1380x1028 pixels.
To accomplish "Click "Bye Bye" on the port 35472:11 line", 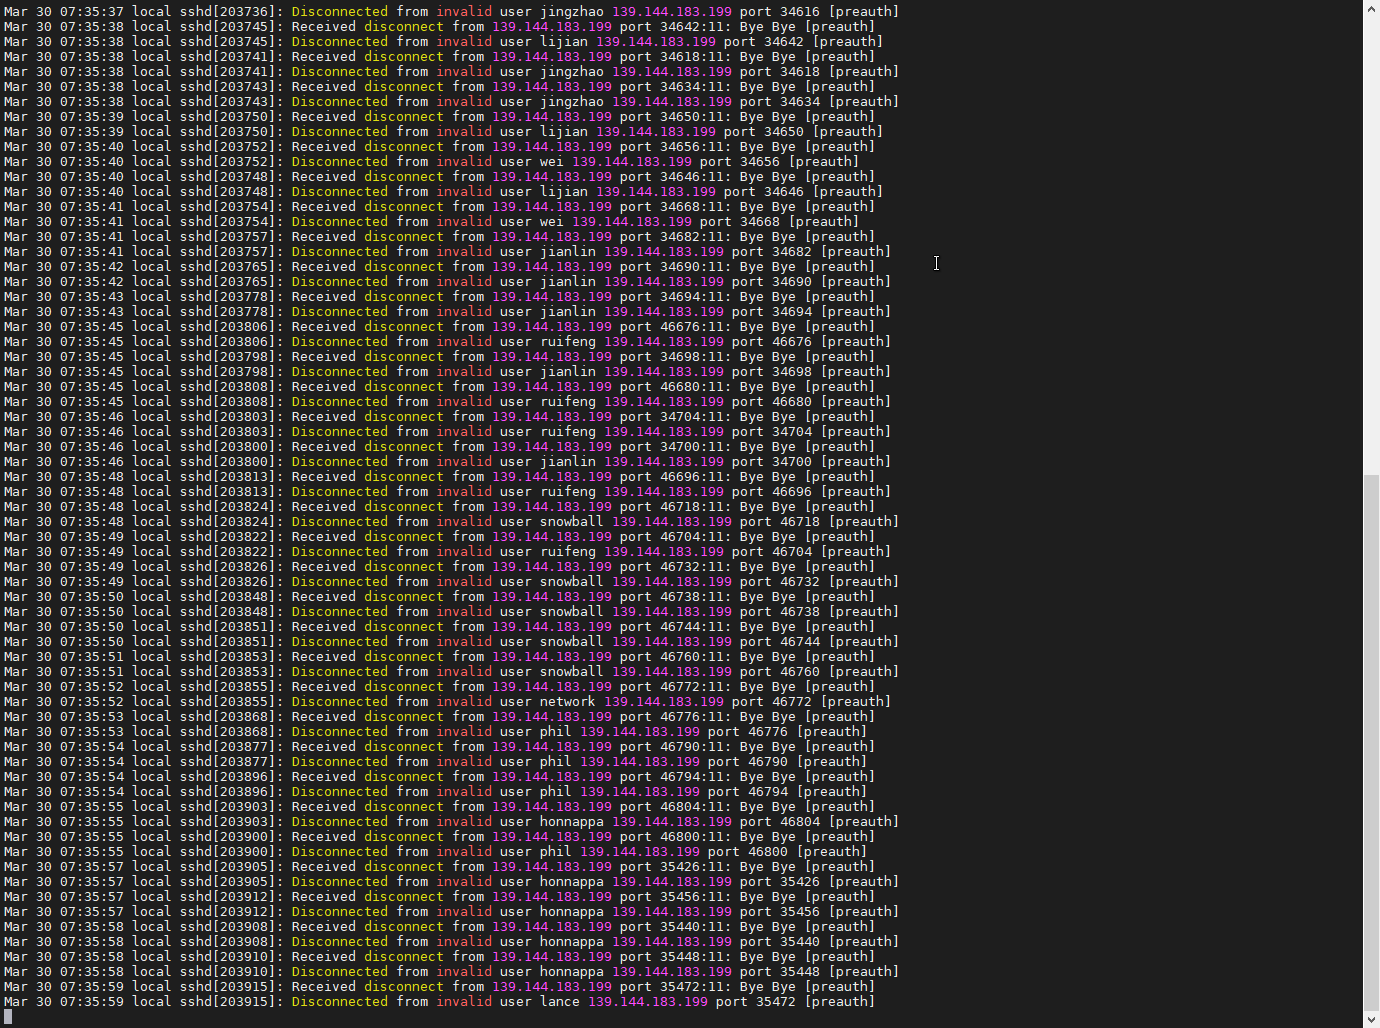I will pyautogui.click(x=767, y=987).
